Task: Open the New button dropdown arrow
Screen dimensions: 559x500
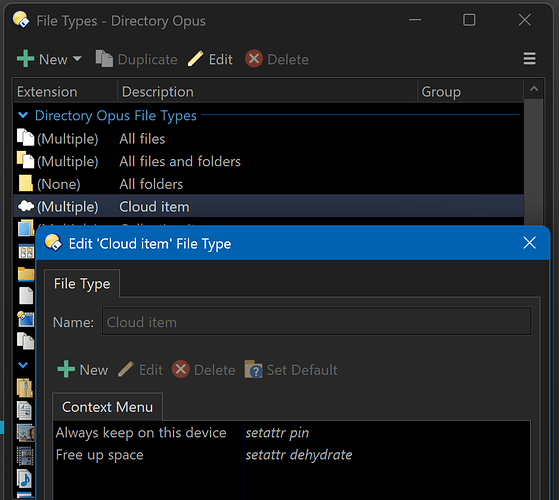Action: (77, 58)
